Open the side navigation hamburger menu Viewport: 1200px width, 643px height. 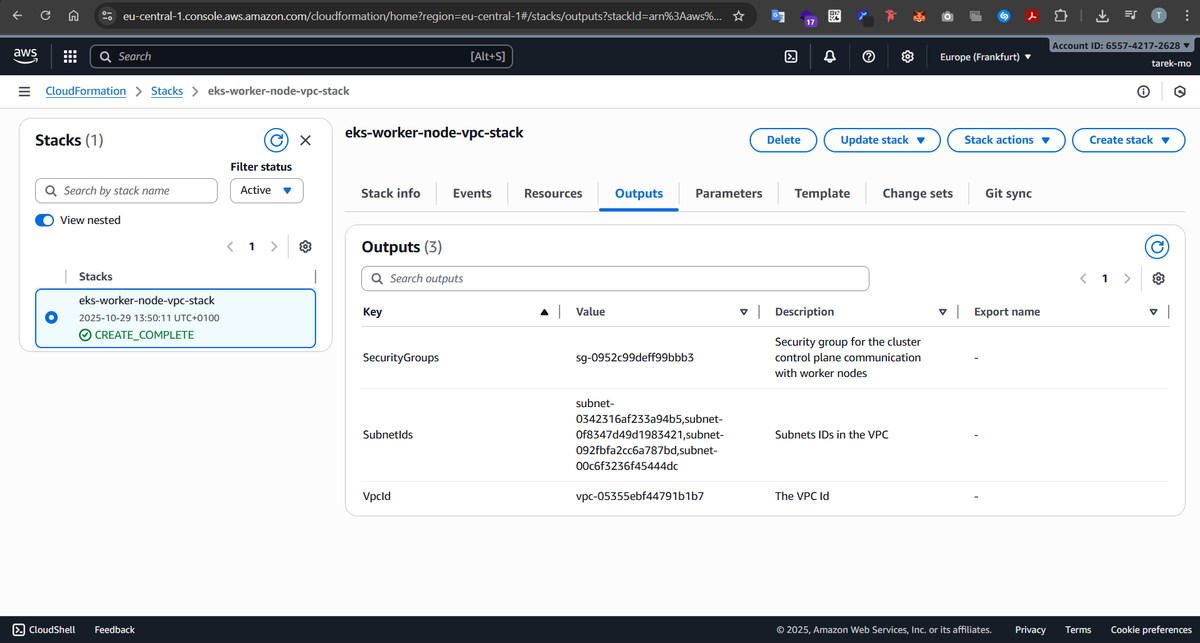[x=24, y=91]
